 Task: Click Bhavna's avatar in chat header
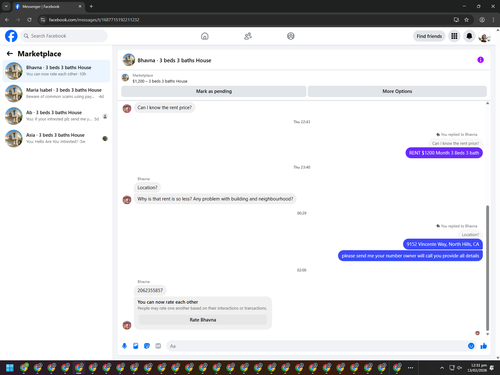coord(129,60)
